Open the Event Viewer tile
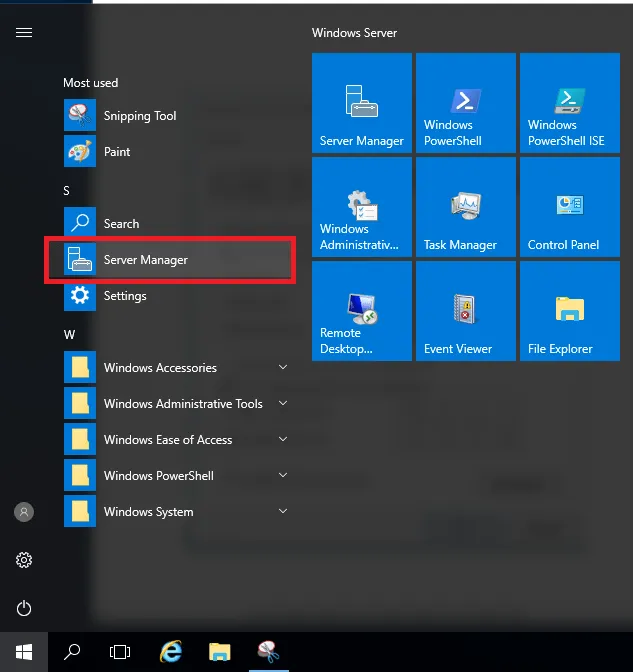 pyautogui.click(x=466, y=311)
